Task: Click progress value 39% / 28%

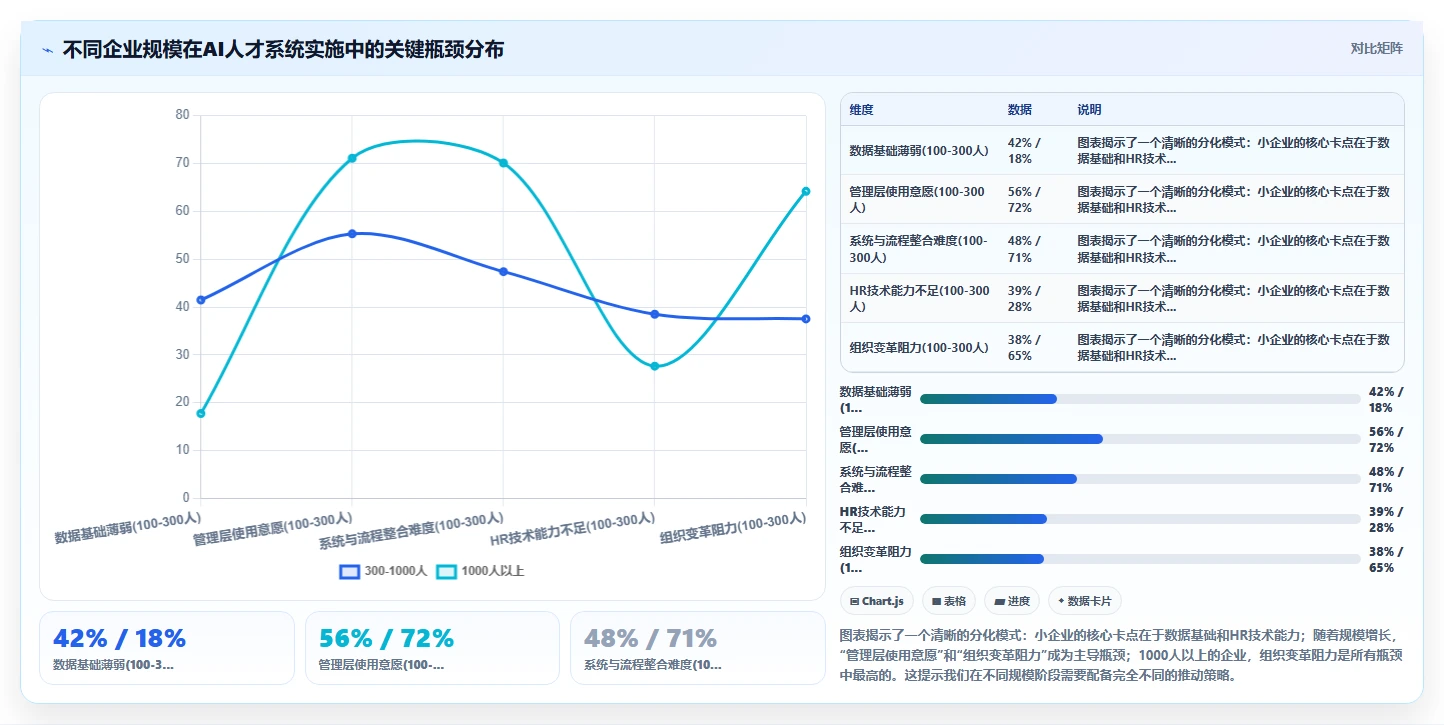Action: tap(1386, 519)
